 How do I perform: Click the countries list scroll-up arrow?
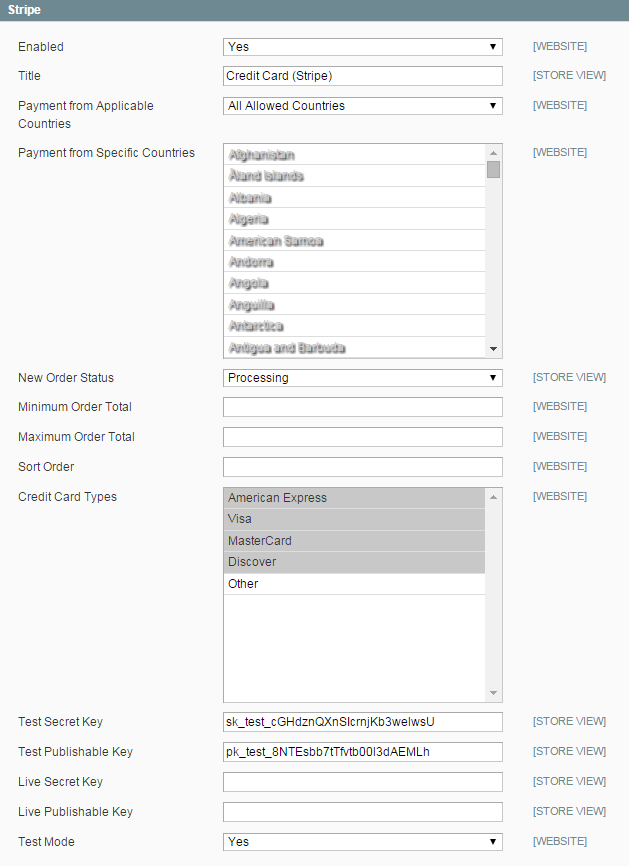(493, 152)
